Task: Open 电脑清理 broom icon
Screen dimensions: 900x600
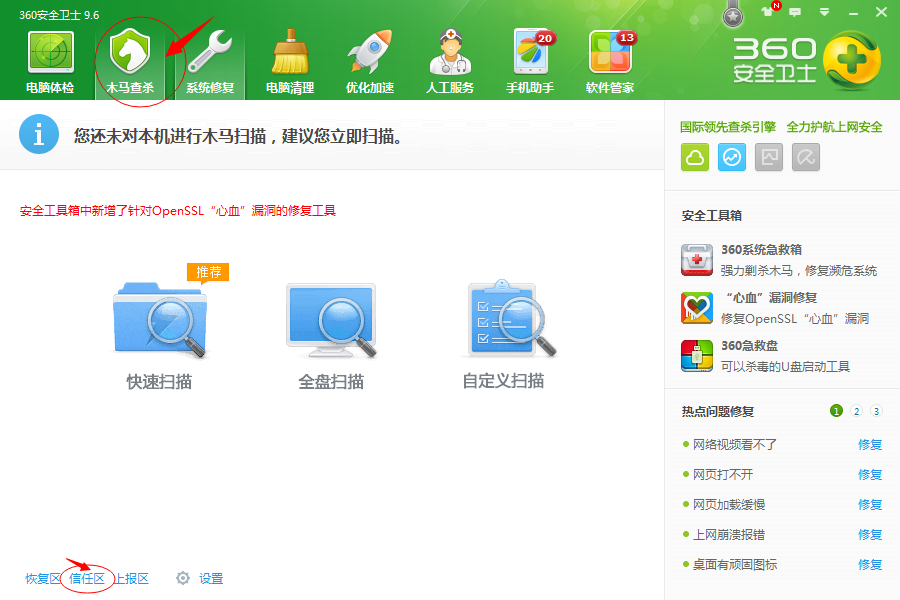Action: [x=290, y=55]
